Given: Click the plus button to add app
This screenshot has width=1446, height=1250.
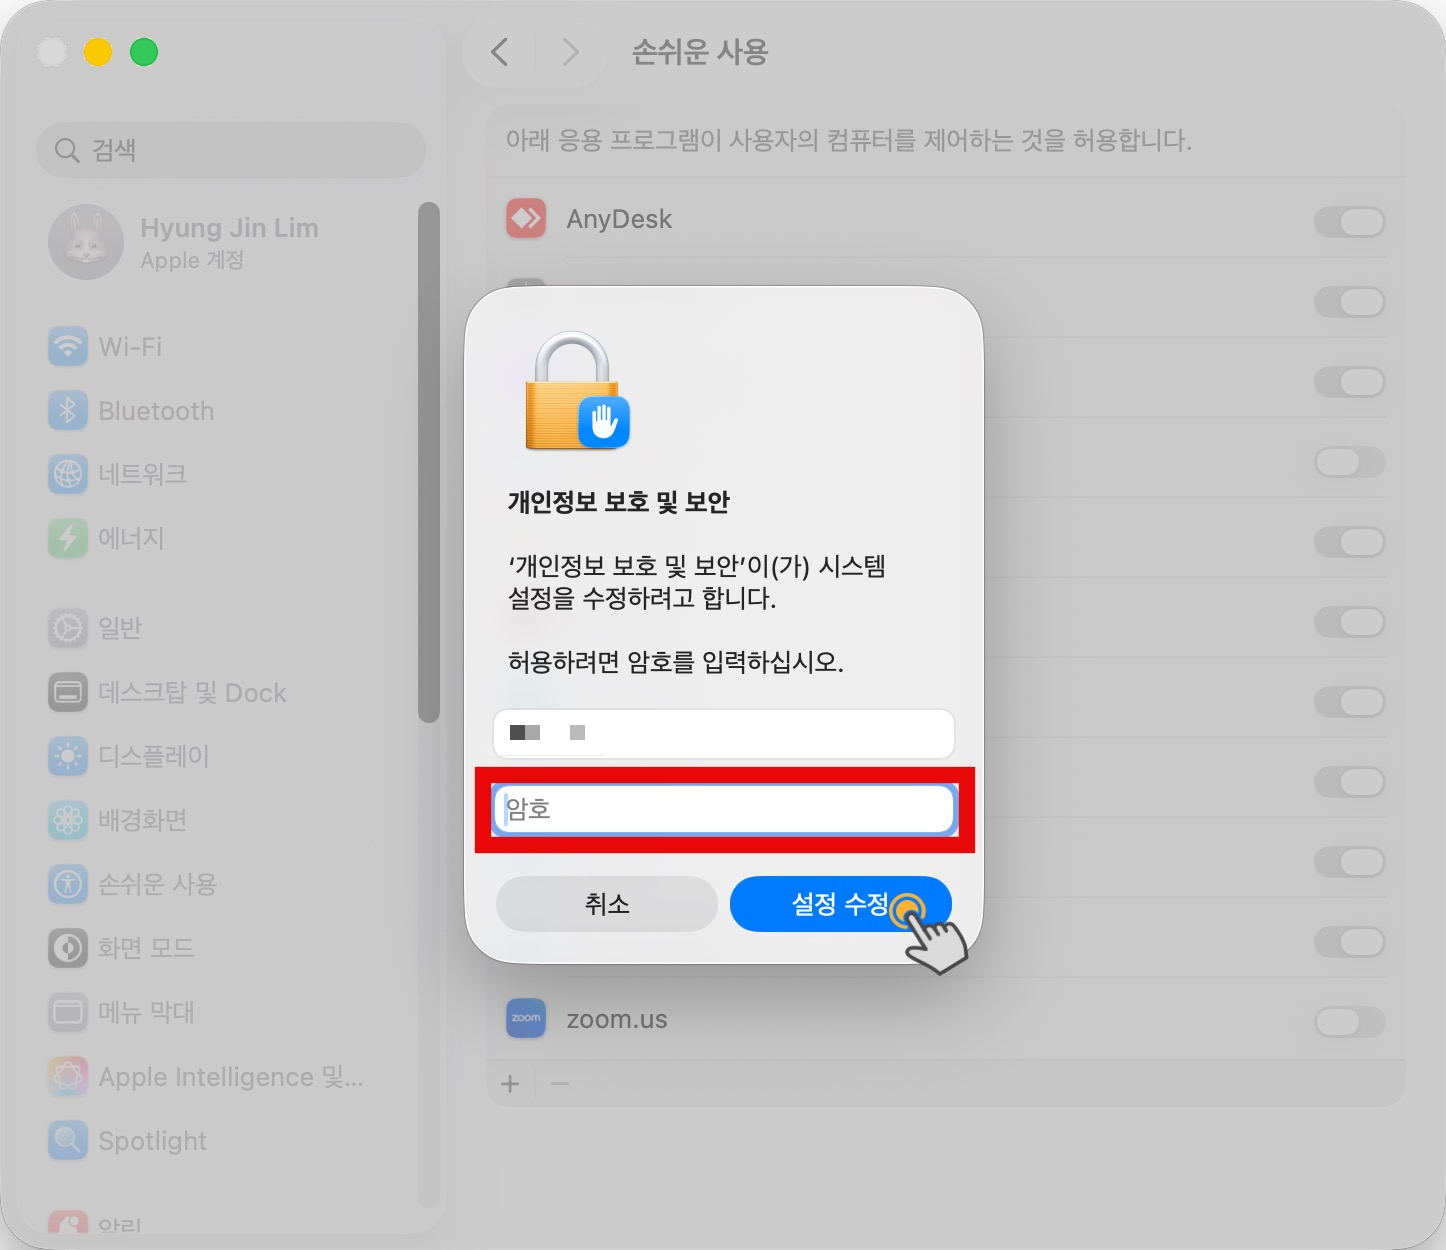Looking at the screenshot, I should pos(510,1084).
